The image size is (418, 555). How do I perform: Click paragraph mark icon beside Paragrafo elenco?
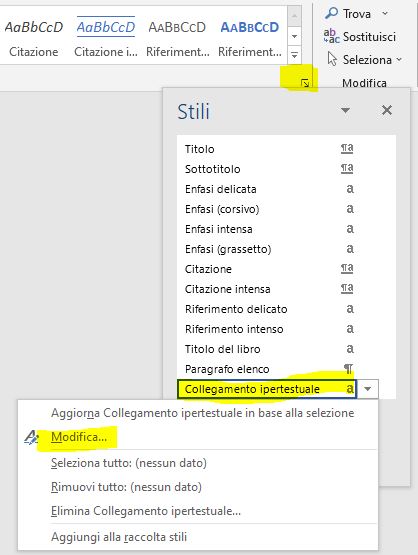349,369
